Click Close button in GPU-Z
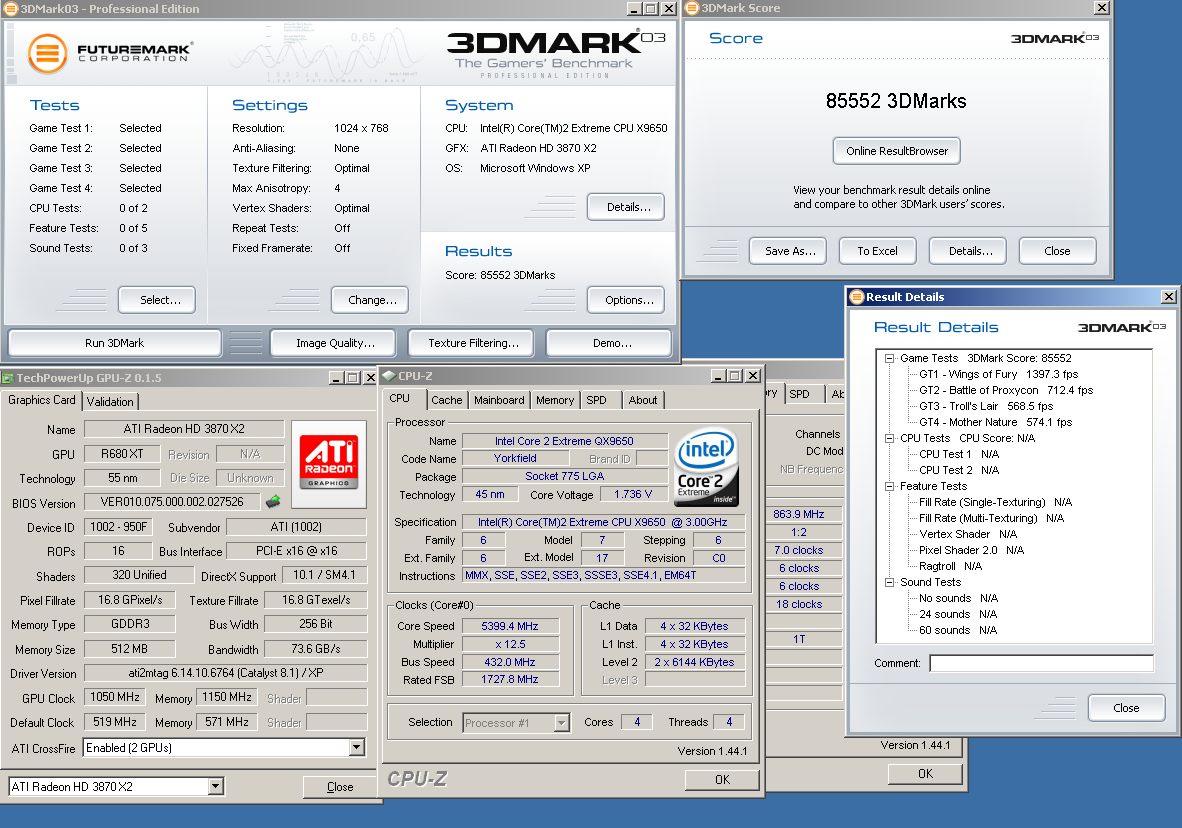Screen dimensions: 1182x828 340,787
